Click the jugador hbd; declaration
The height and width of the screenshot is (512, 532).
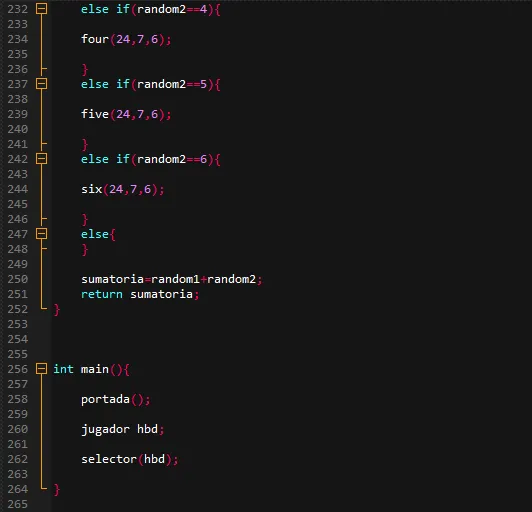(122, 429)
